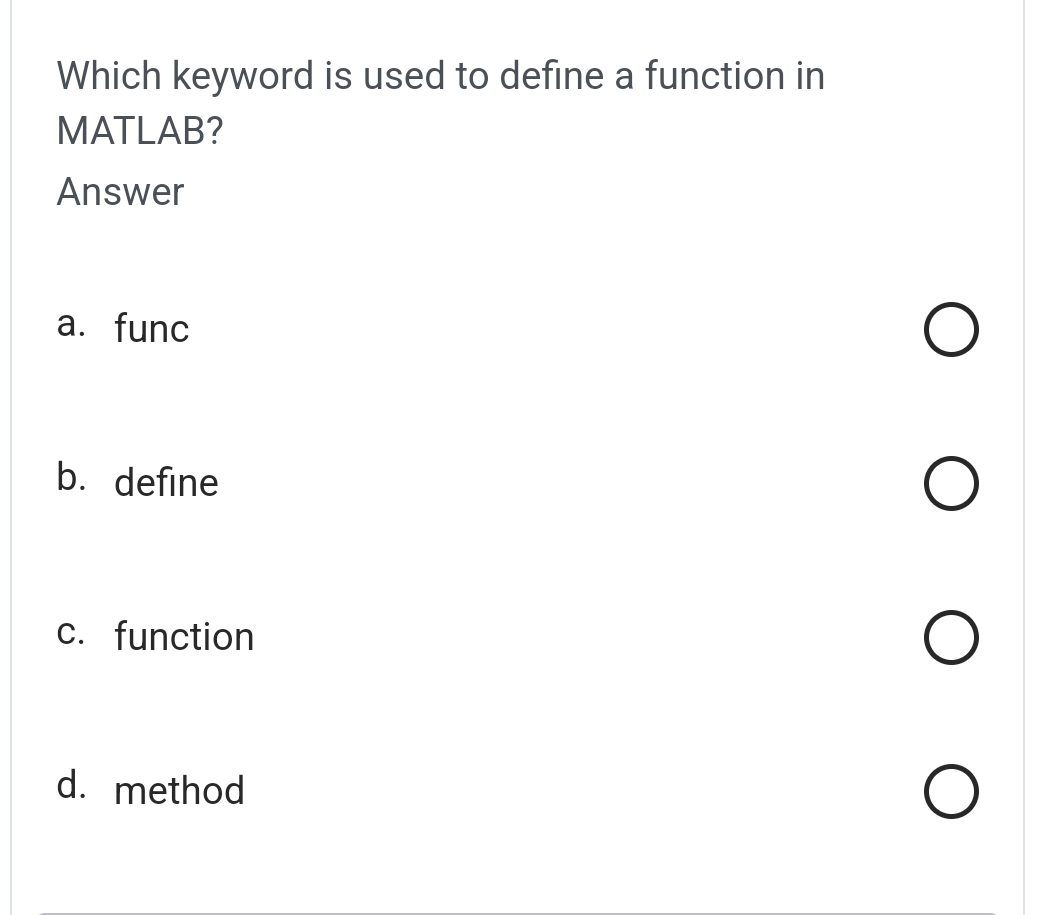This screenshot has height=915, width=1057.
Task: Select the radio button for option c
Action: point(950,637)
